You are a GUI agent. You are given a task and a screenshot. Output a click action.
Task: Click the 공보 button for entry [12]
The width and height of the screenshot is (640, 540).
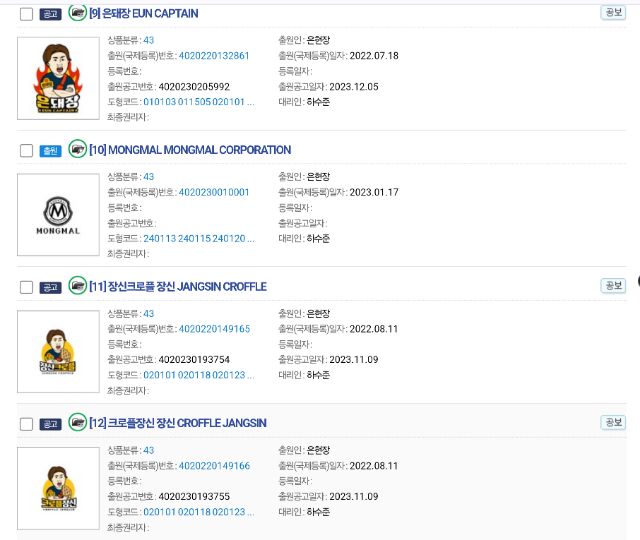pyautogui.click(x=613, y=422)
